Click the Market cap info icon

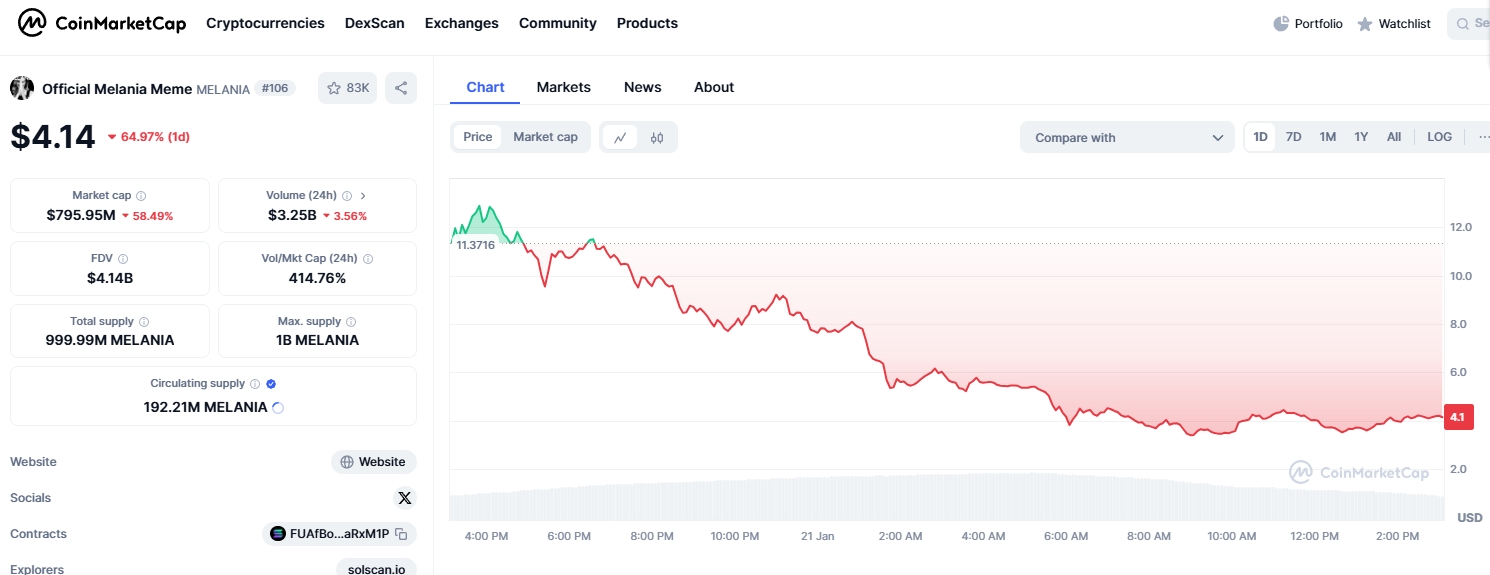(141, 196)
